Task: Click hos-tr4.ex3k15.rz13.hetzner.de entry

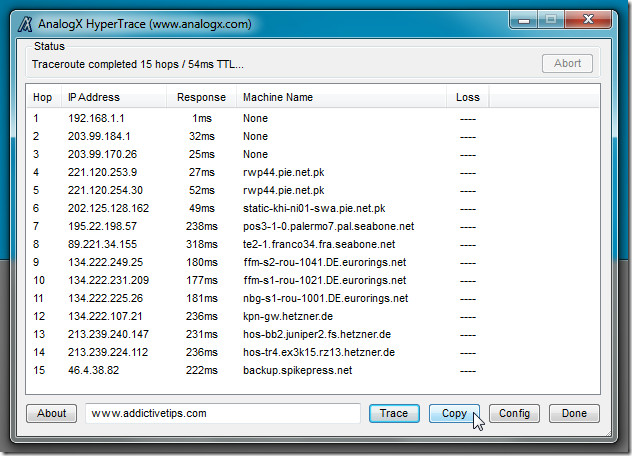Action: click(x=319, y=352)
